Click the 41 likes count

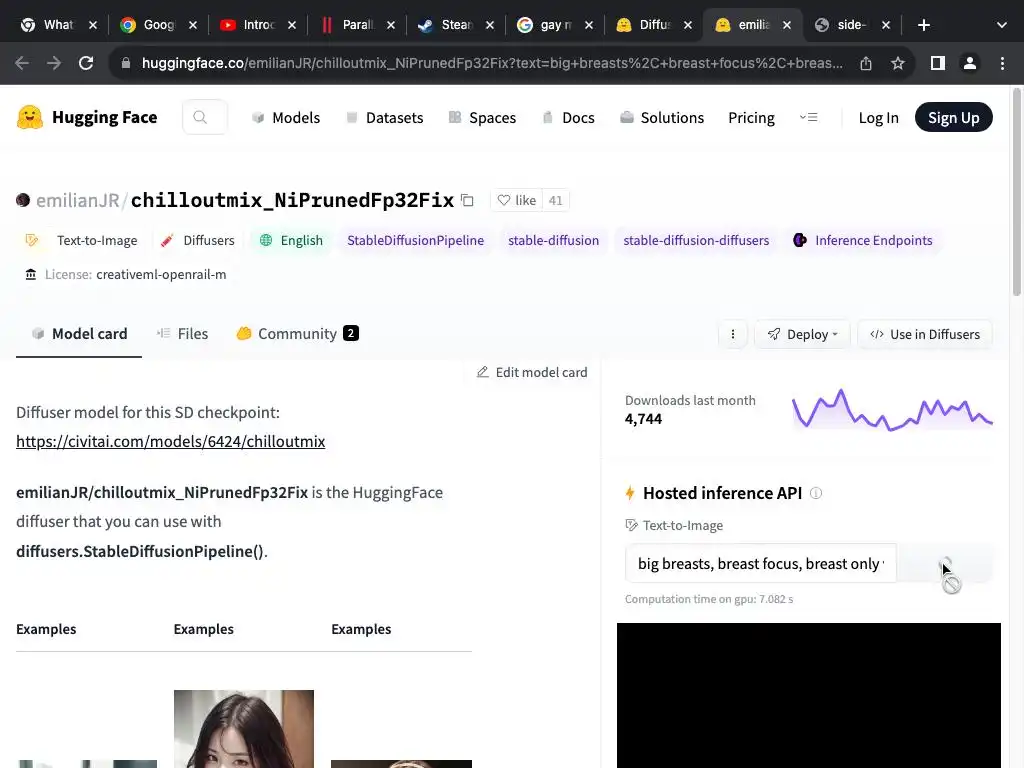(x=555, y=200)
